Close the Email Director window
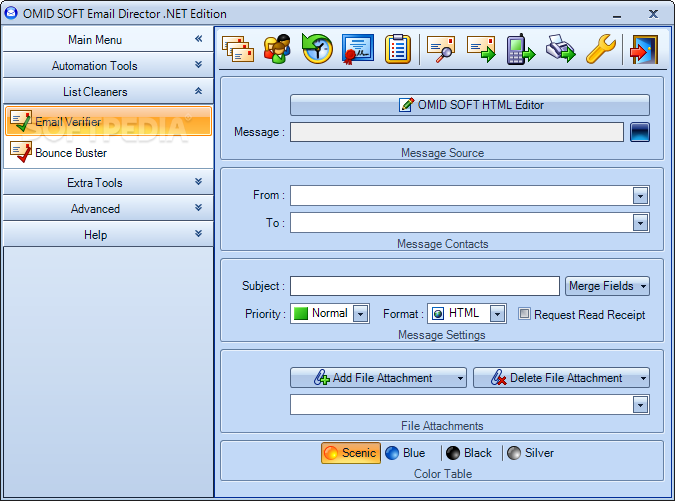The height and width of the screenshot is (501, 675). click(x=653, y=14)
